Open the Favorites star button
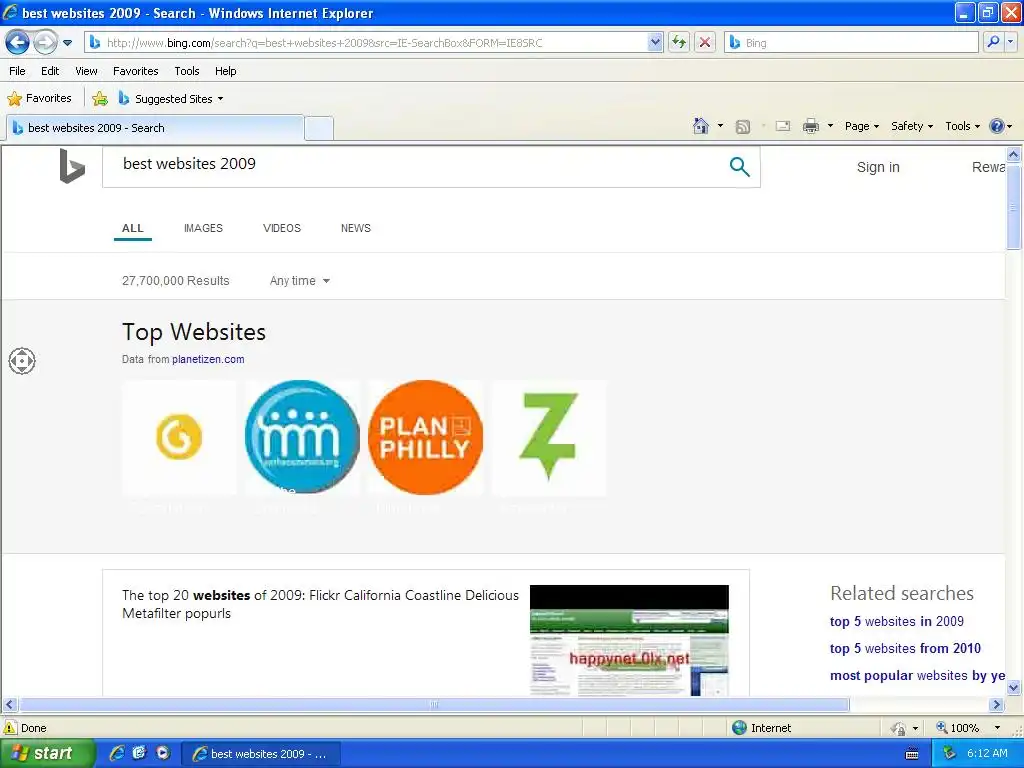Image resolution: width=1024 pixels, height=768 pixels. coord(39,99)
